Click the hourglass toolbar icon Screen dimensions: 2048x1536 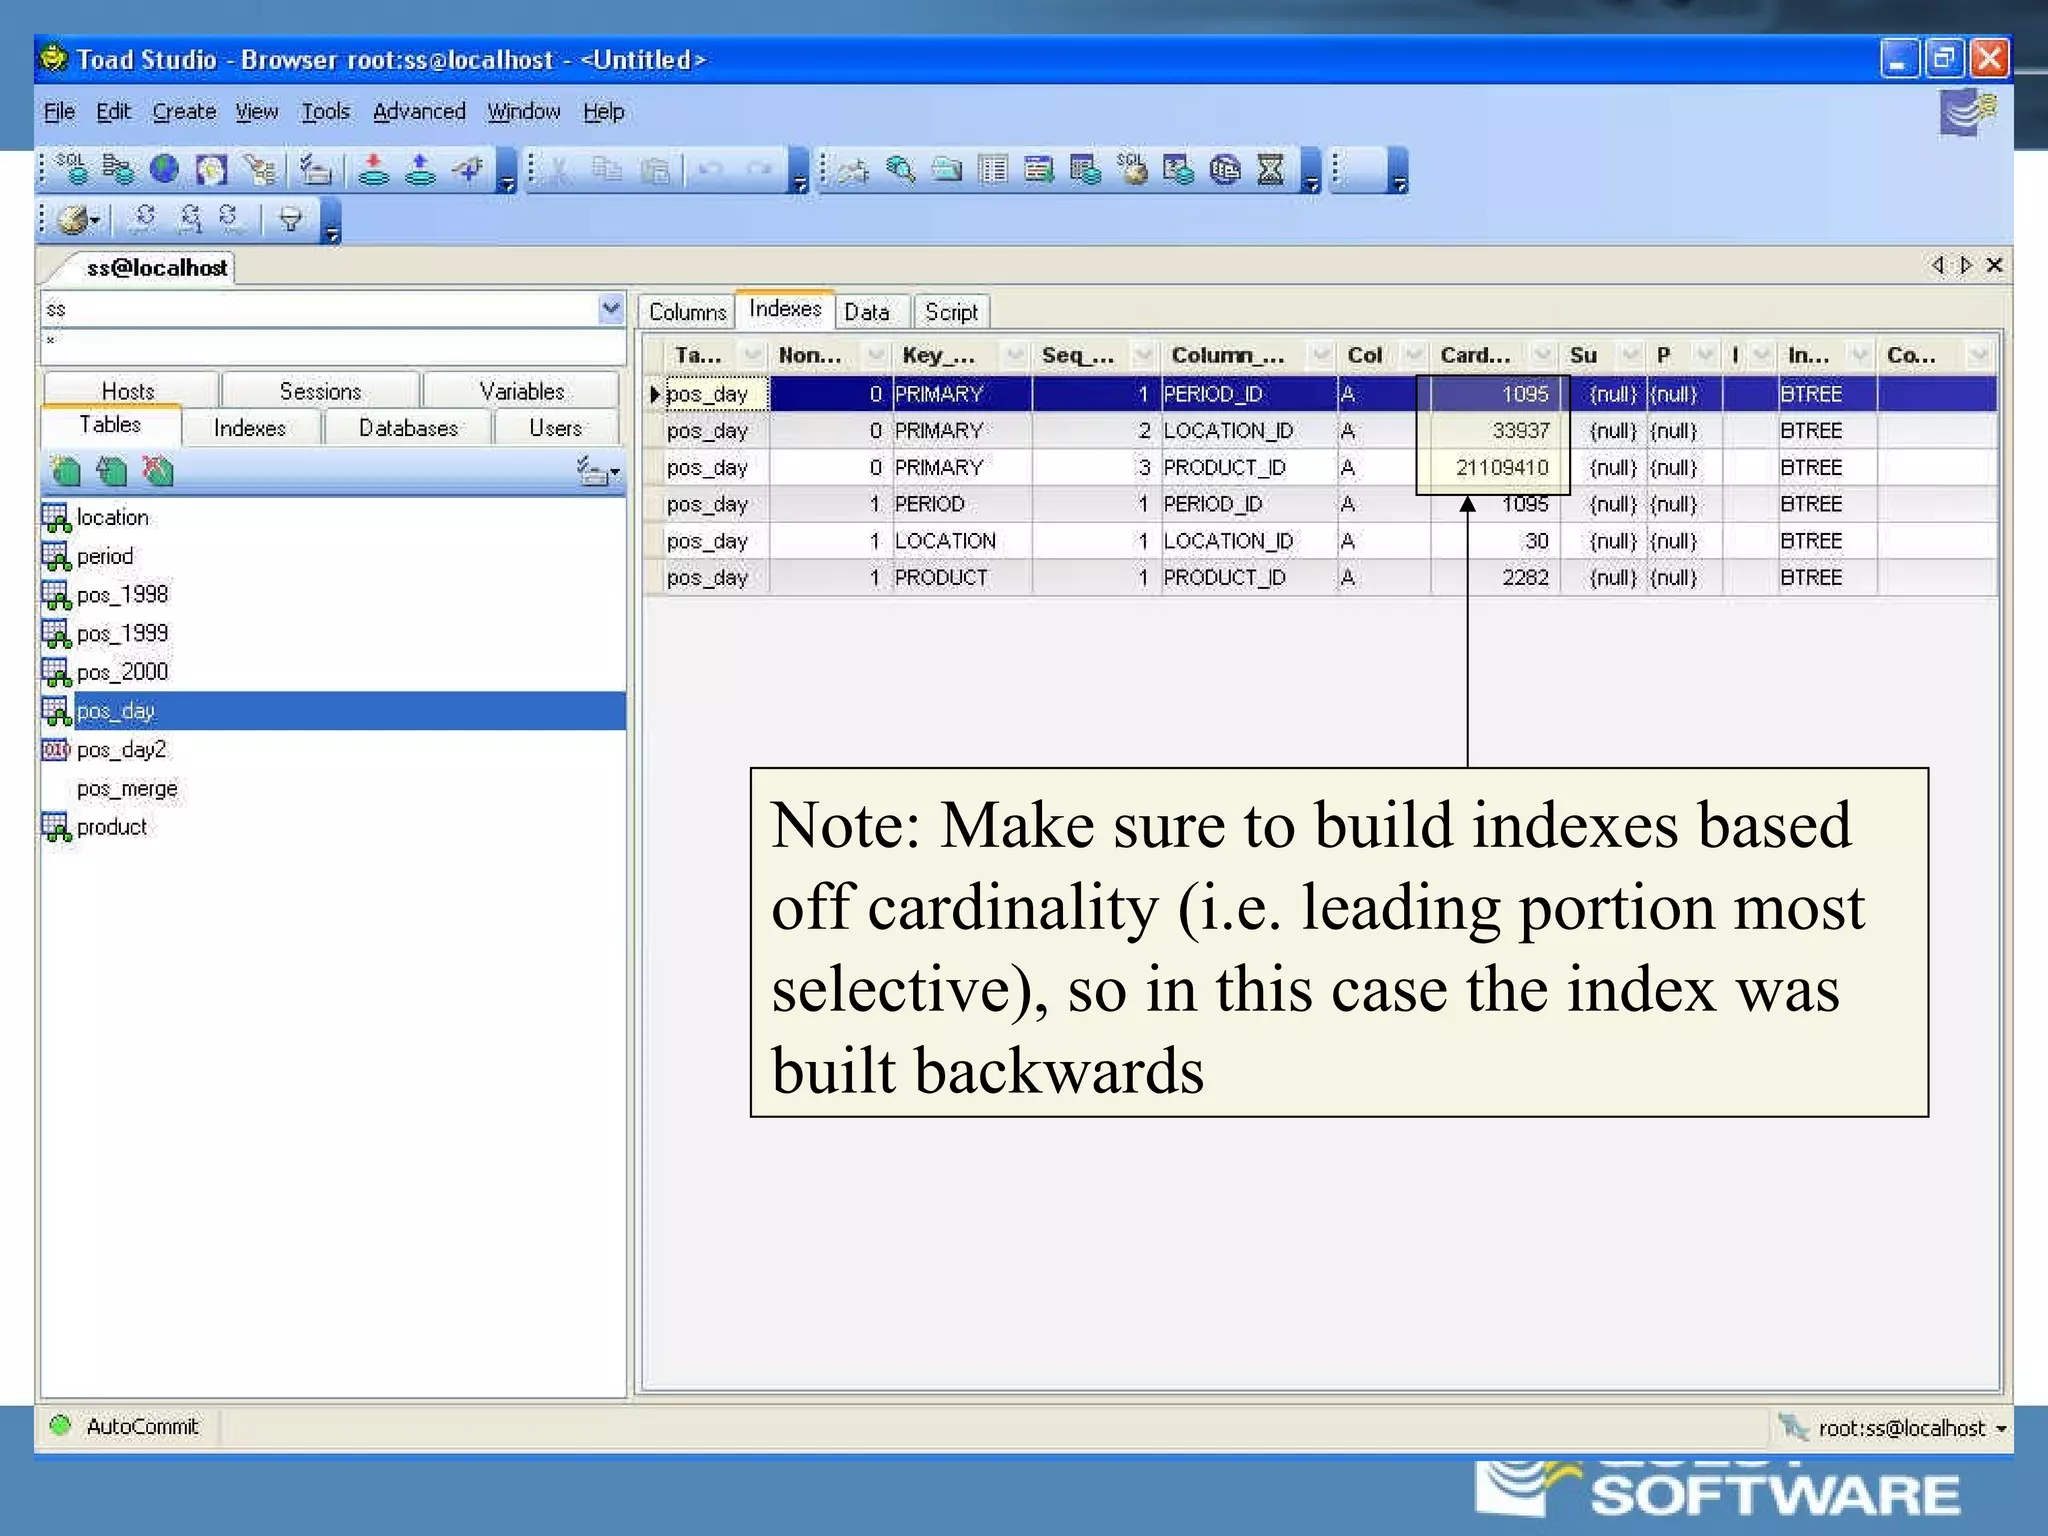pyautogui.click(x=1270, y=169)
